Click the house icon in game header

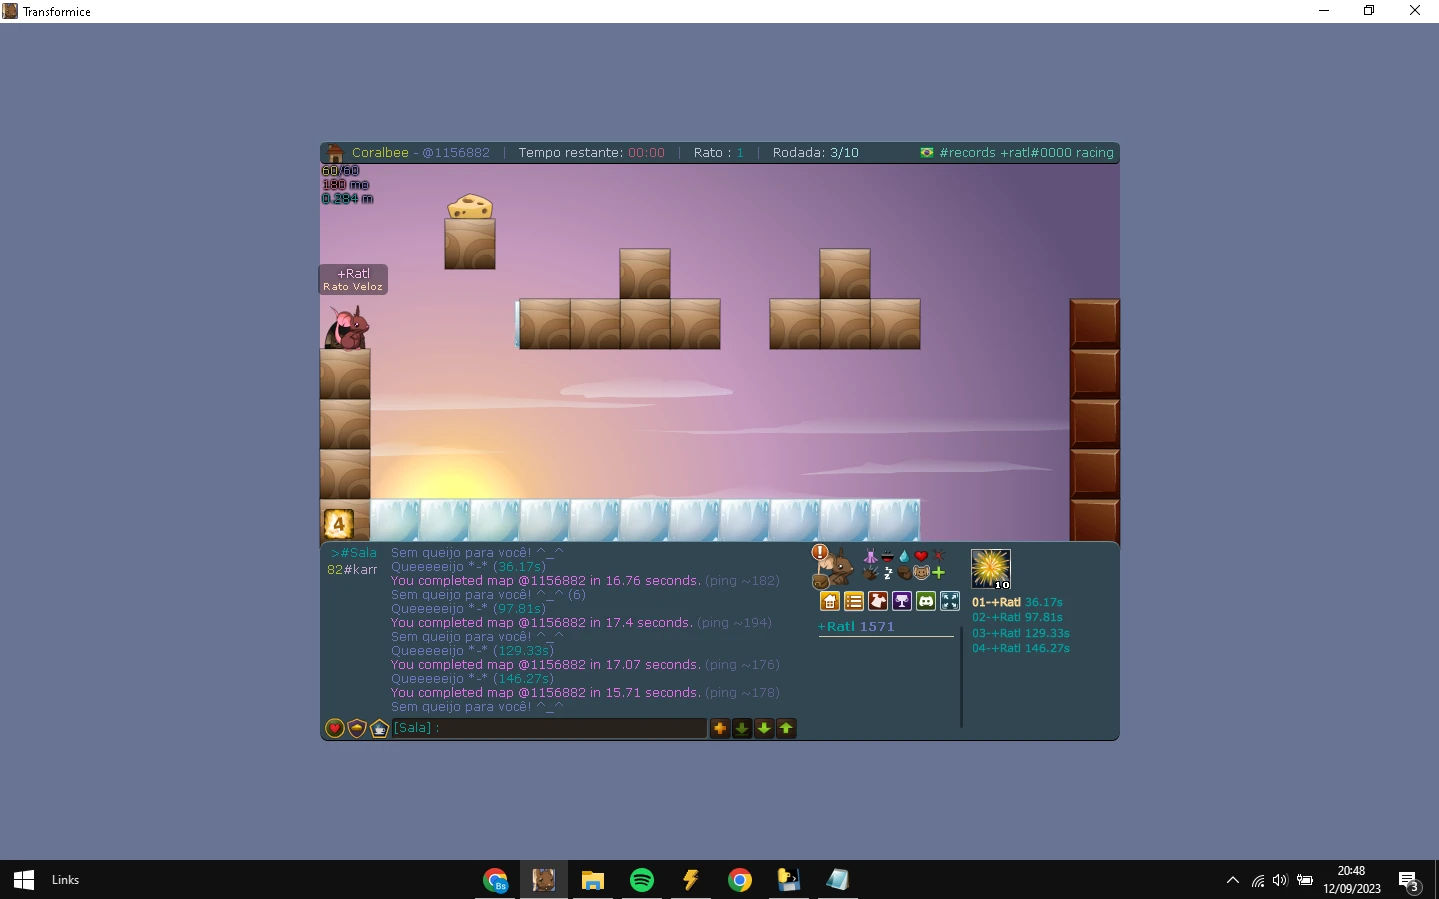[334, 153]
